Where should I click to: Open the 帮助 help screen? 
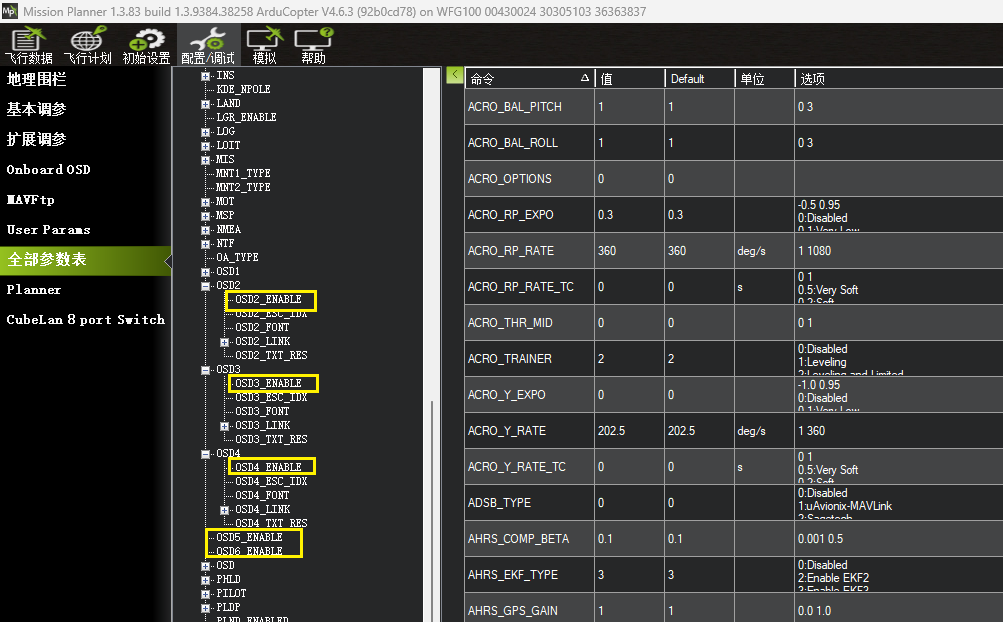coord(313,46)
